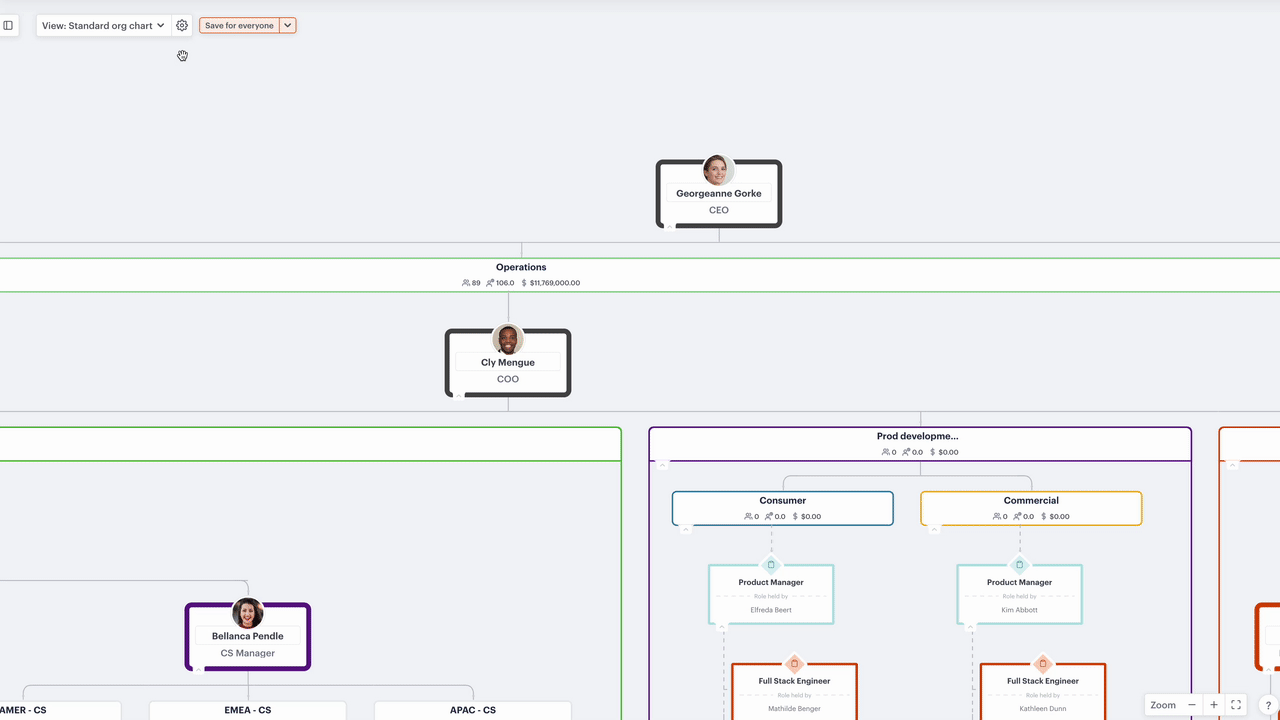Click the Save for everyone button
This screenshot has height=720, width=1280.
coord(239,25)
